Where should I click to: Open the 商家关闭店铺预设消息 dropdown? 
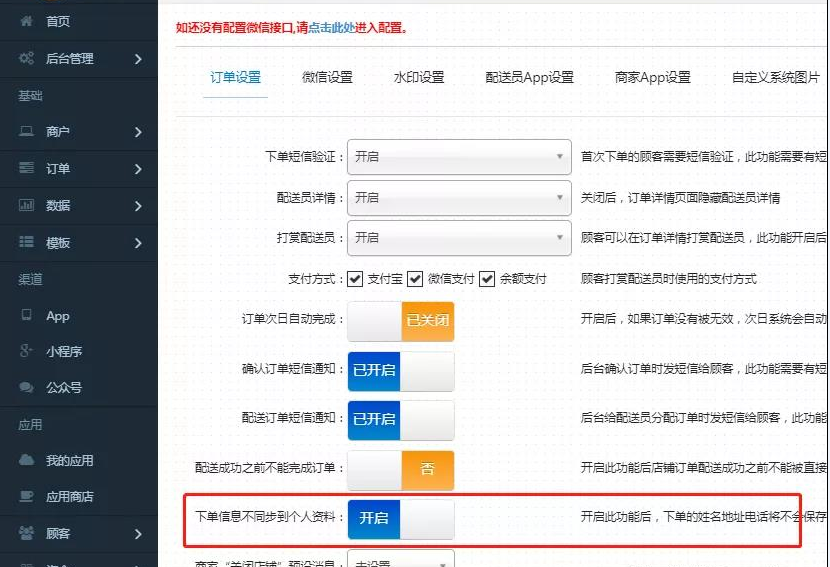(x=401, y=559)
